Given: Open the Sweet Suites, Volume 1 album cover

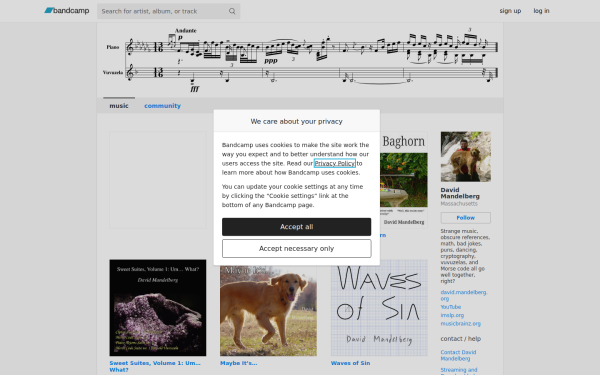Looking at the screenshot, I should (158, 308).
